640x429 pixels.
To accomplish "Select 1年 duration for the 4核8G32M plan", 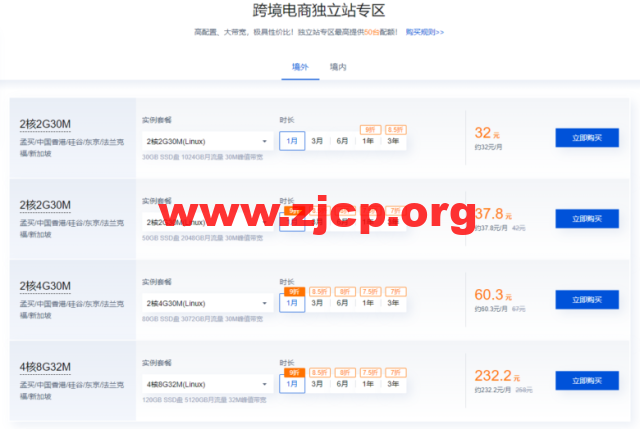I will pyautogui.click(x=368, y=384).
